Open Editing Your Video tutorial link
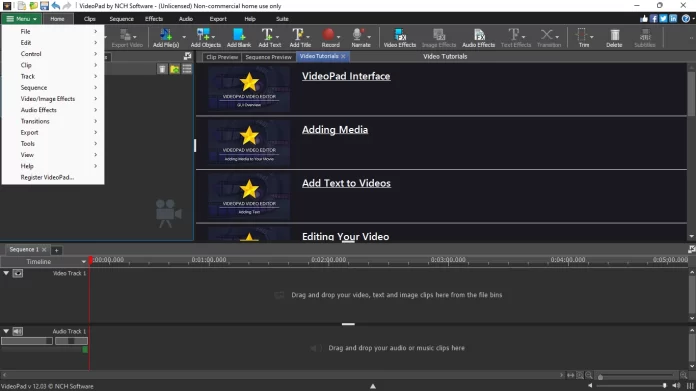The image size is (696, 391). (x=345, y=237)
